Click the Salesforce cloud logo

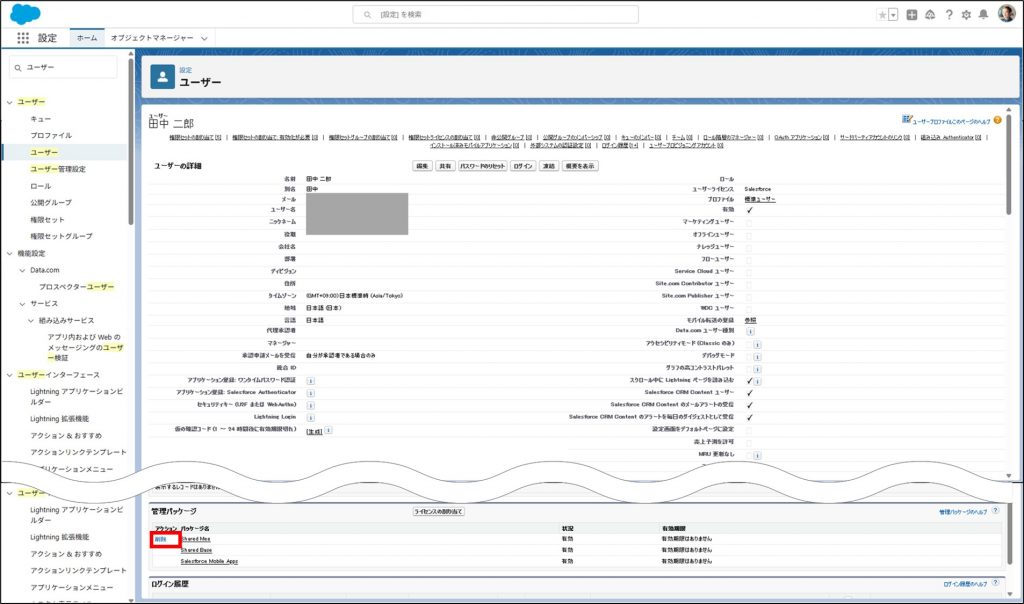25,13
